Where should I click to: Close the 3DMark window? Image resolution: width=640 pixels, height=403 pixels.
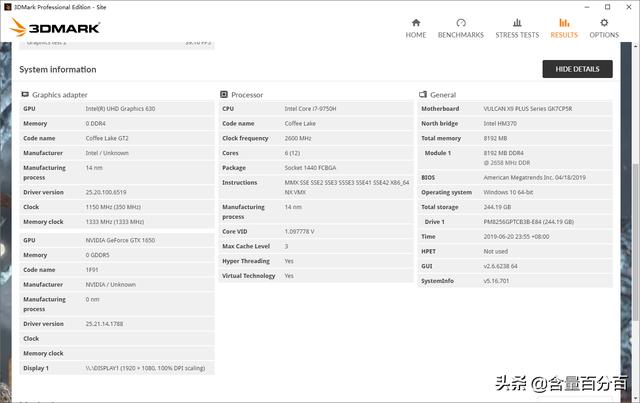(629, 7)
